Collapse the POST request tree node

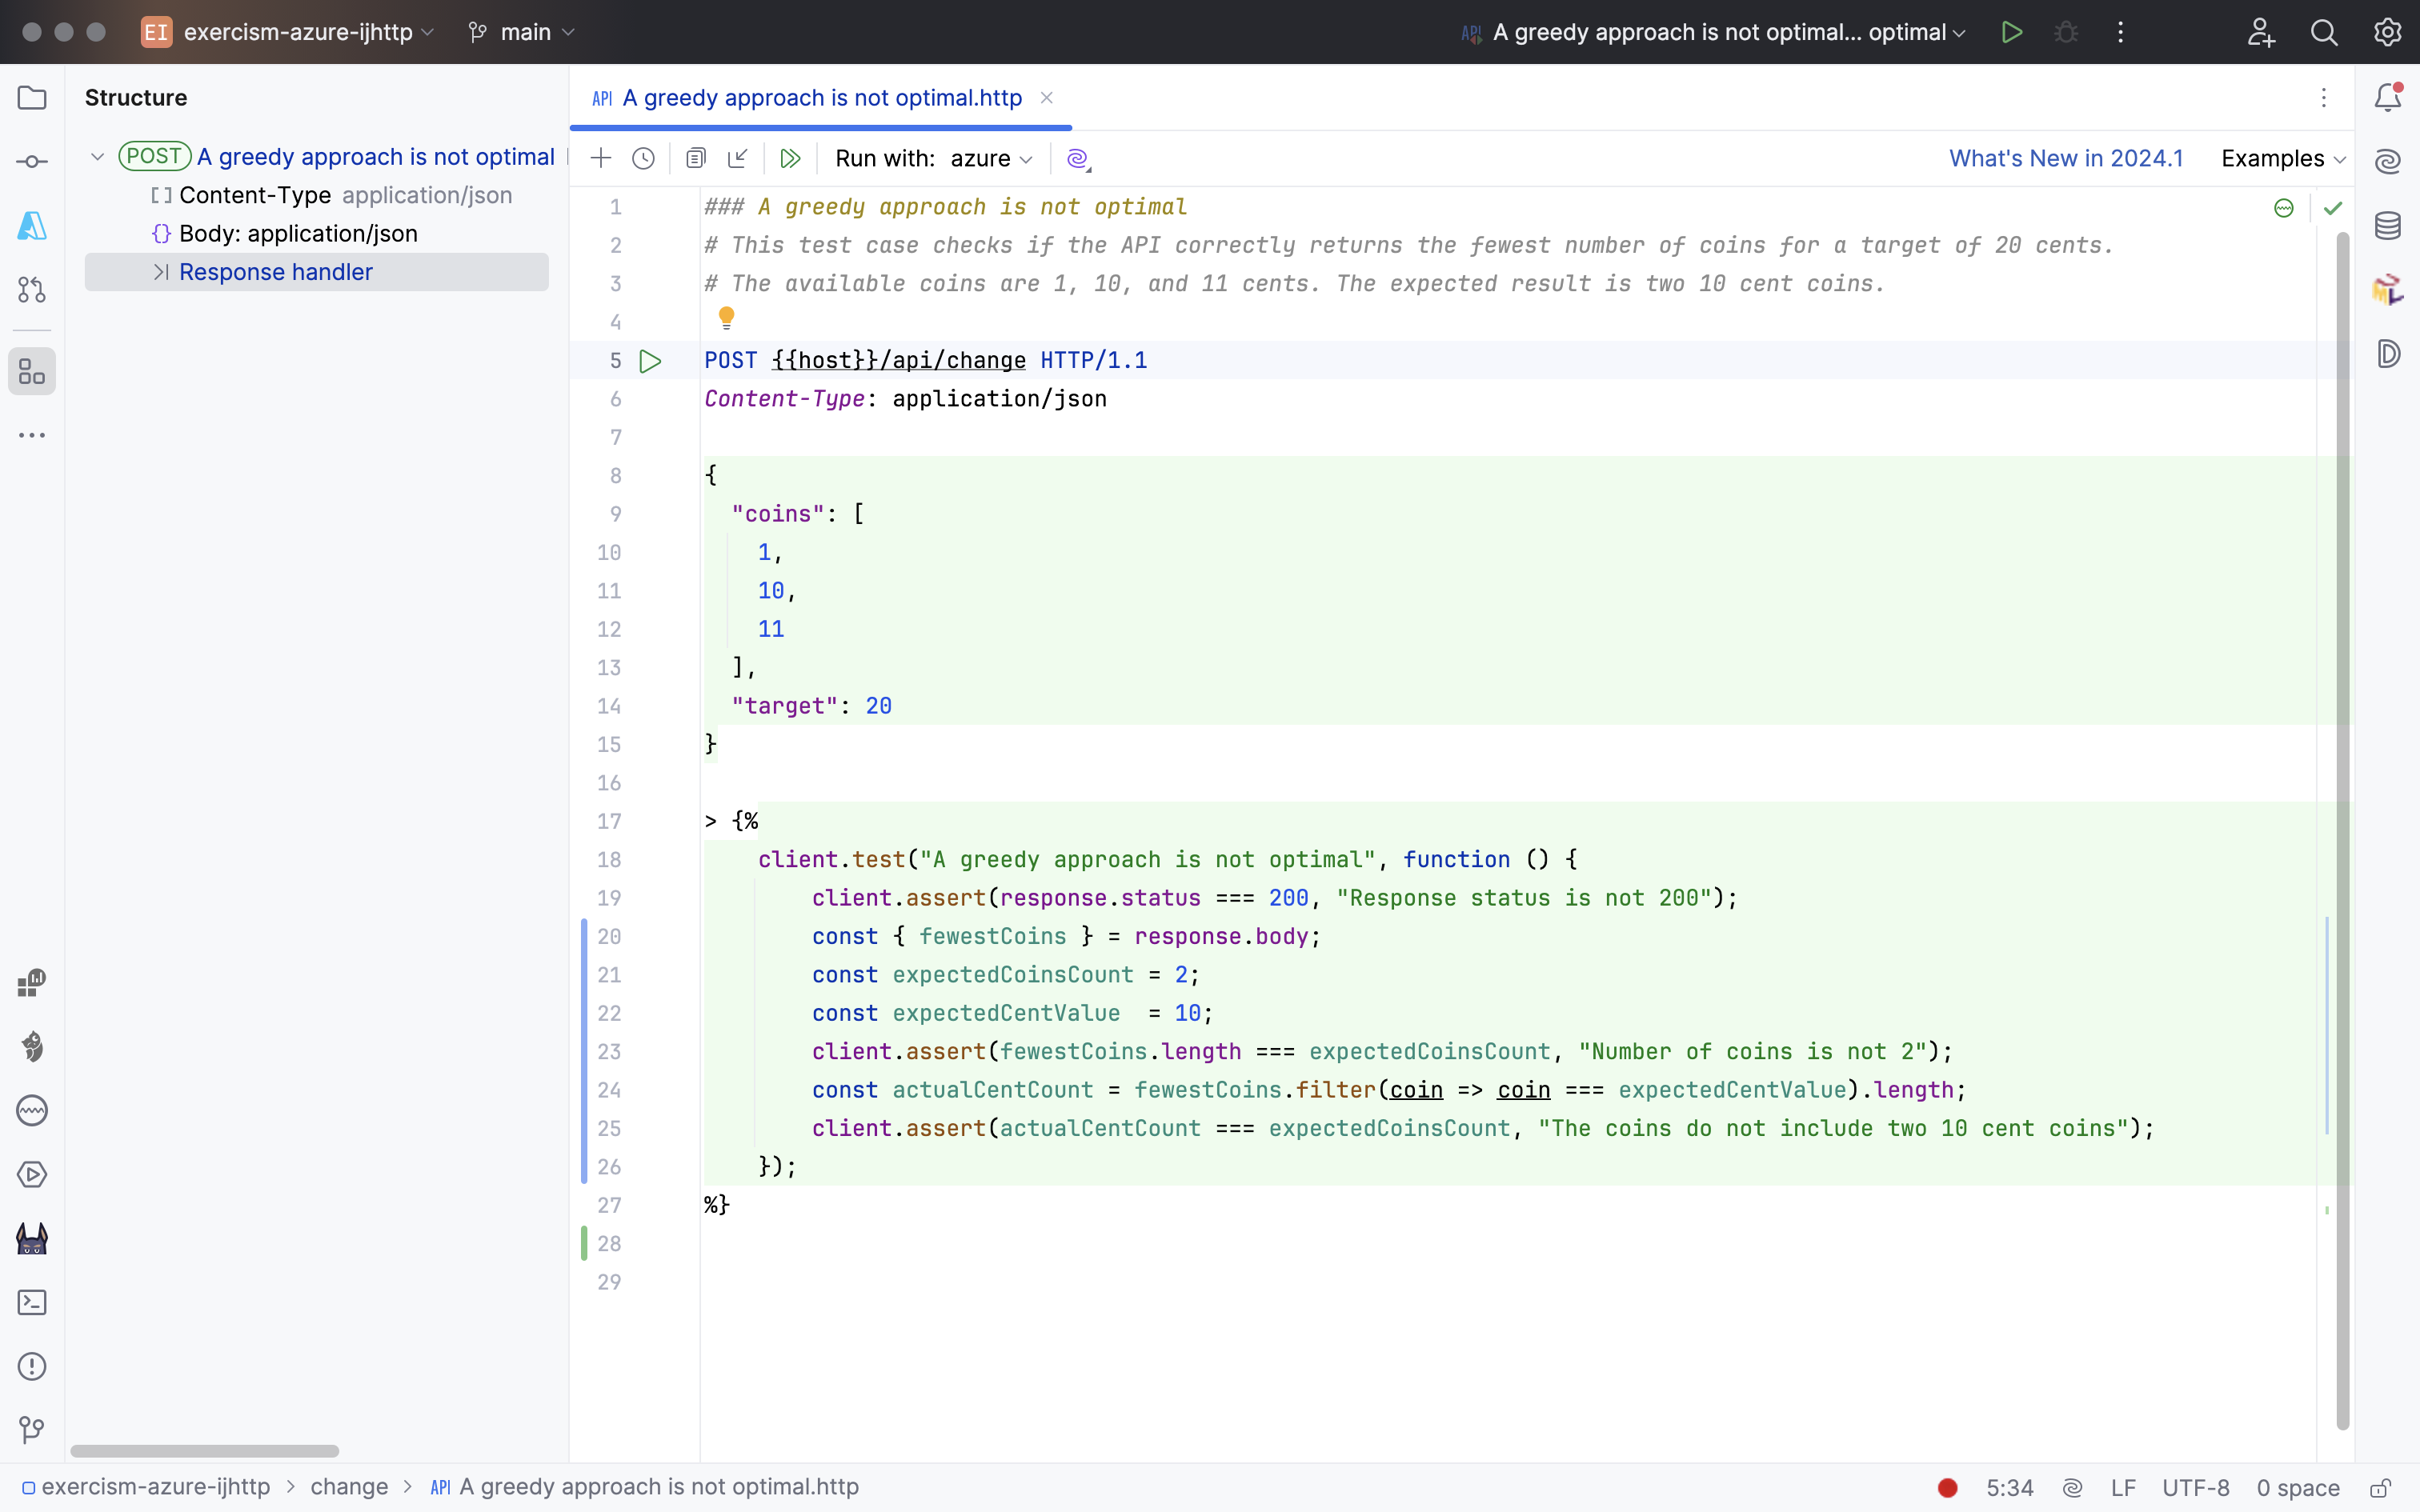coord(98,157)
